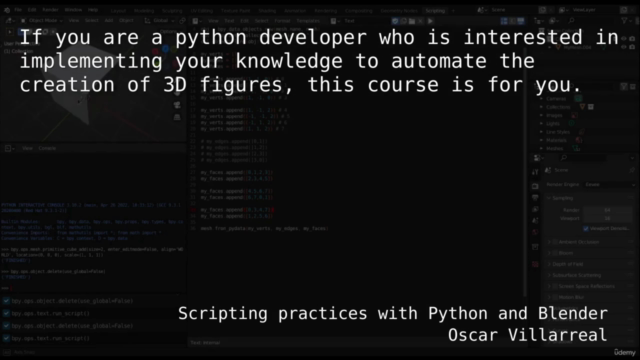The height and width of the screenshot is (360, 640).
Task: Switch to the Sculpting workspace tab
Action: (x=172, y=11)
